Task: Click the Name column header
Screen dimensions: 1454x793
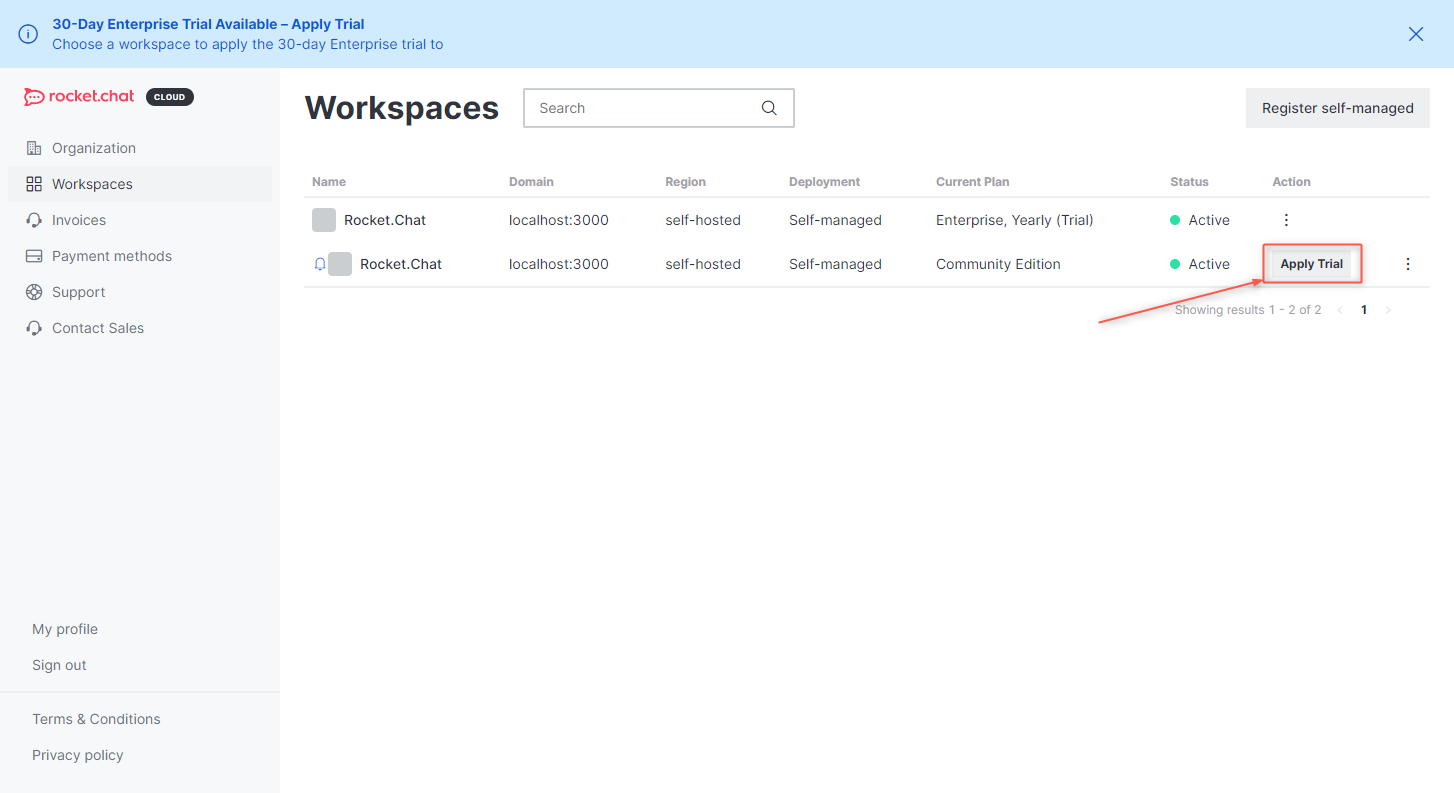Action: (329, 182)
